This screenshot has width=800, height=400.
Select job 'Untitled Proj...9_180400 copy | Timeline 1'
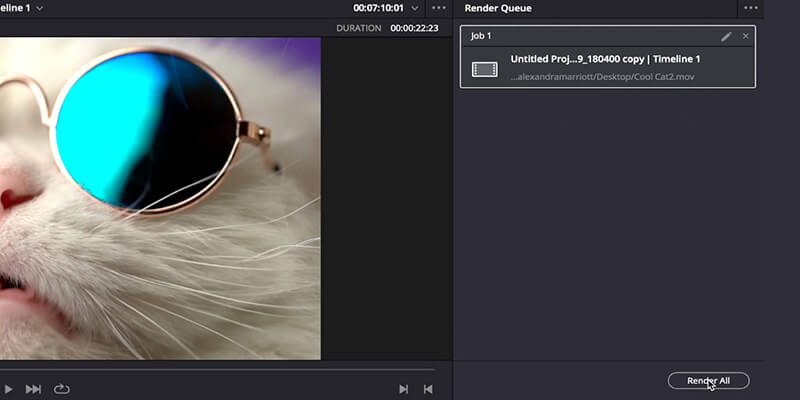click(605, 59)
